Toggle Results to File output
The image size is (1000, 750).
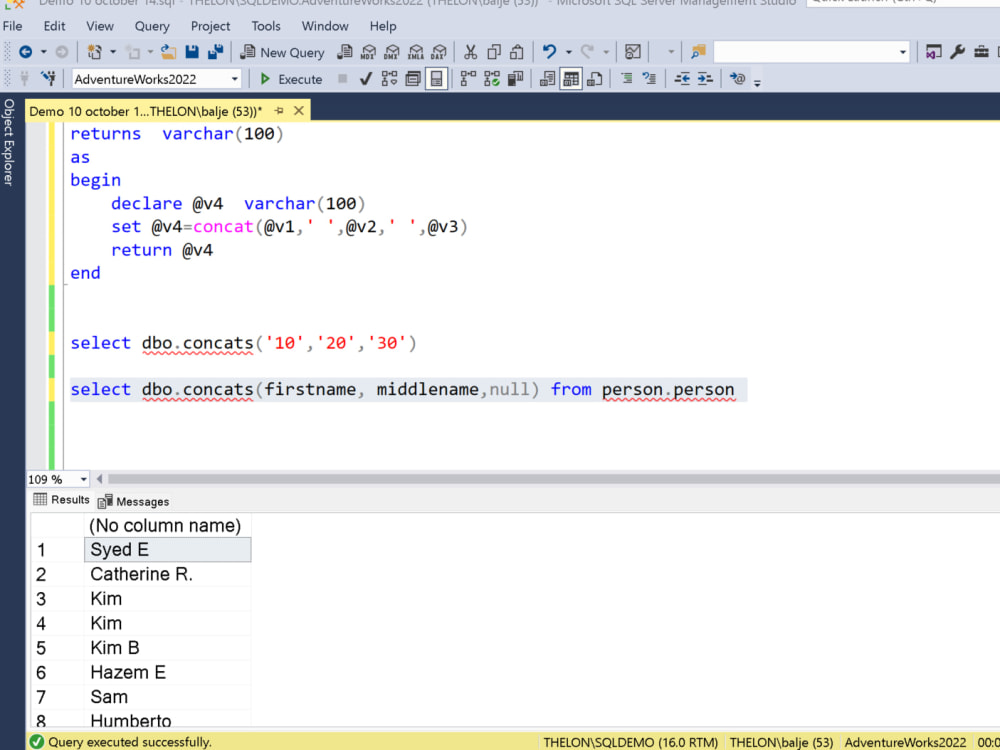594,79
